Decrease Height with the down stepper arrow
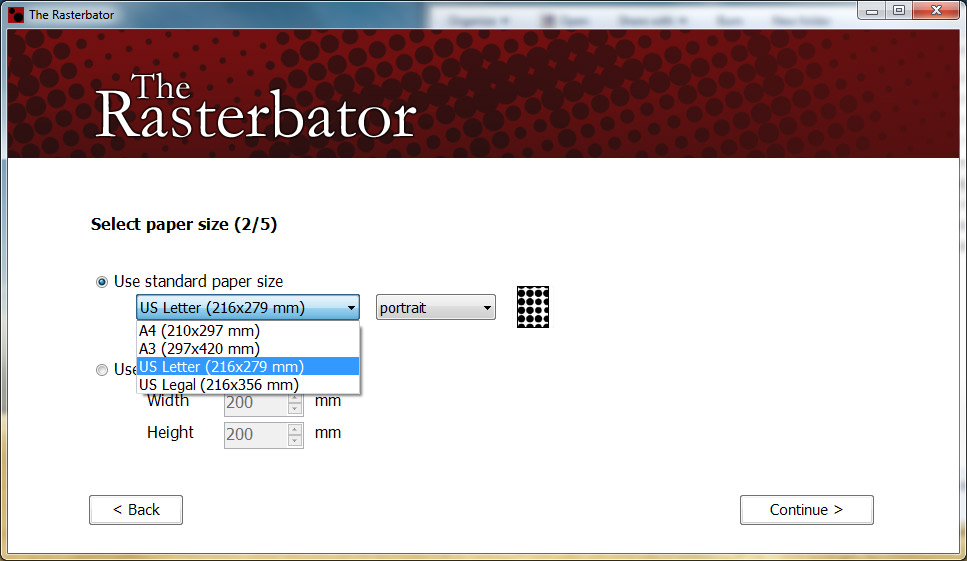Image resolution: width=967 pixels, height=561 pixels. tap(295, 441)
